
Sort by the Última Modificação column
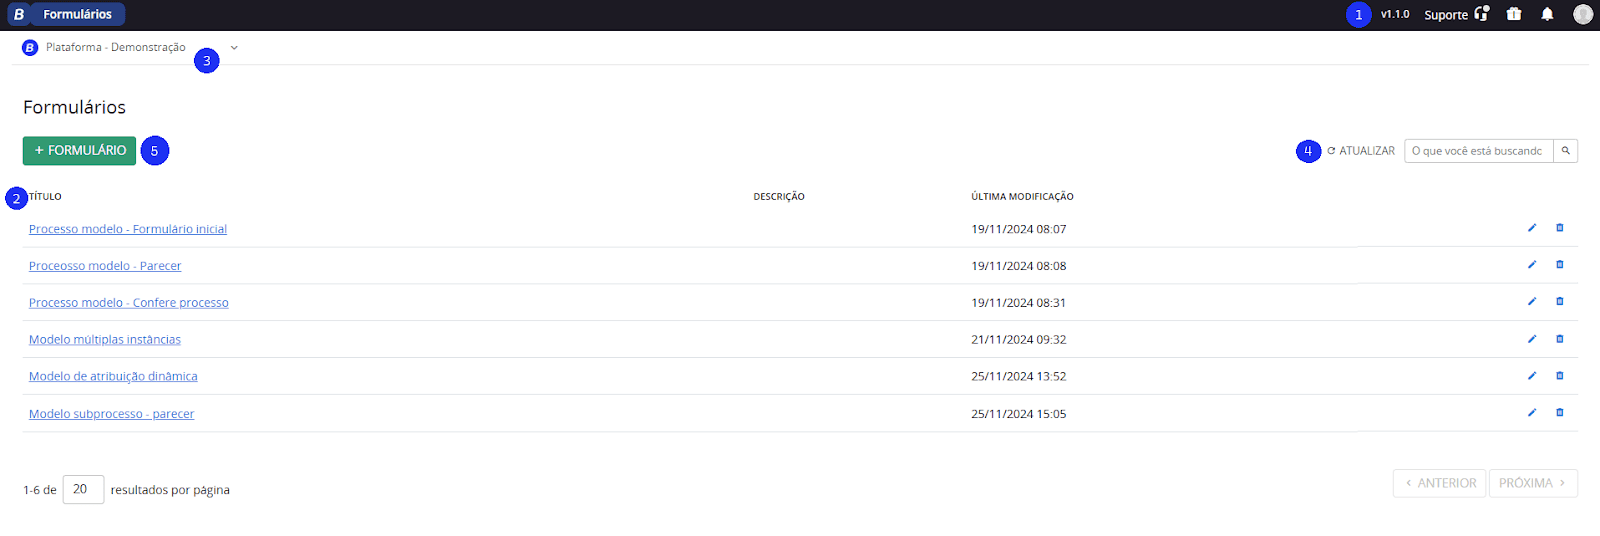pos(1022,197)
